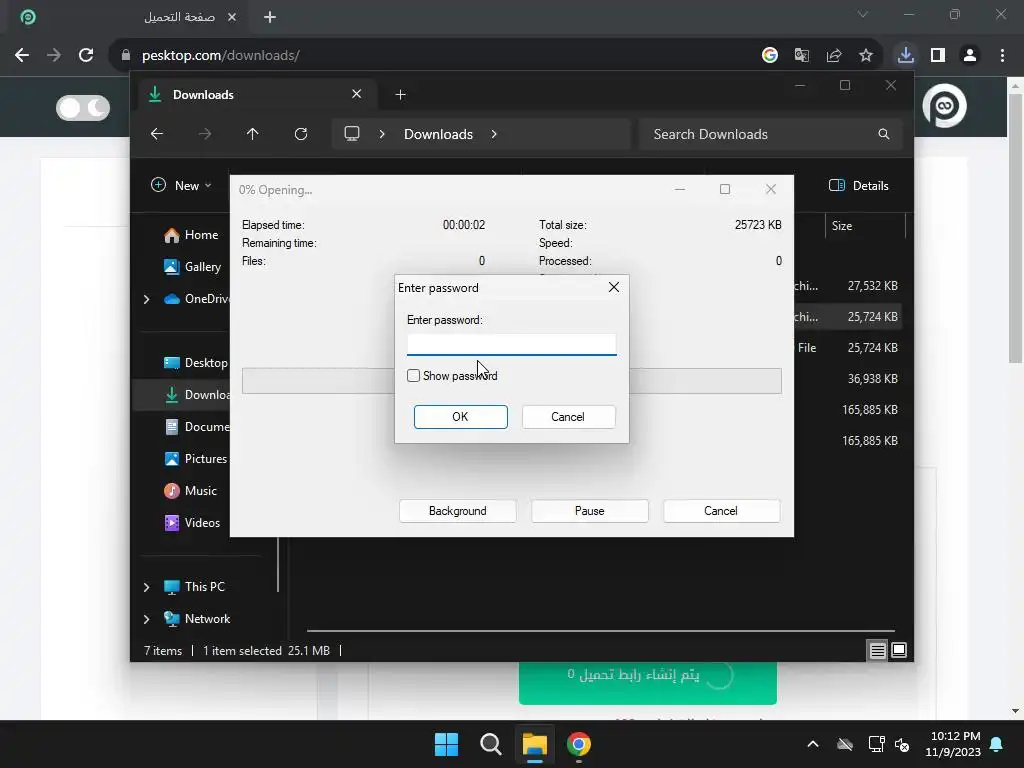Switch Explorer to large thumbnails view
This screenshot has width=1024, height=768.
[x=899, y=650]
